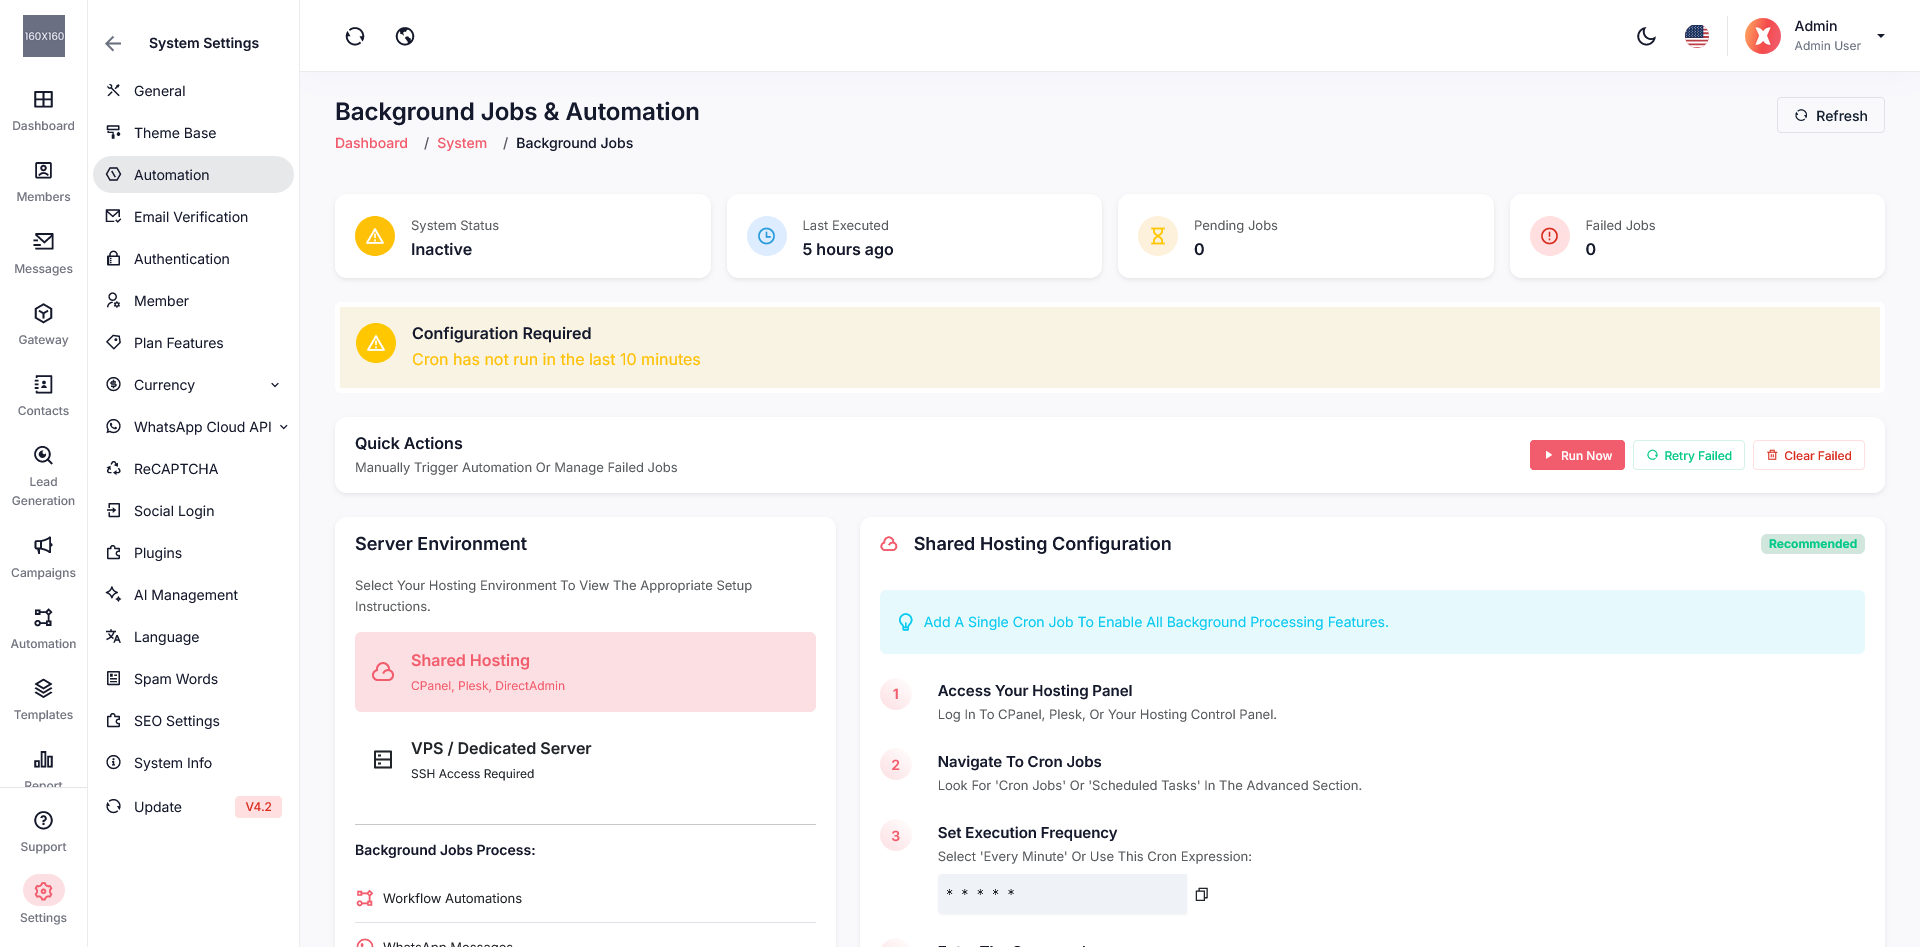This screenshot has width=1920, height=947.
Task: Select the Shared Hosting environment option
Action: [585, 672]
